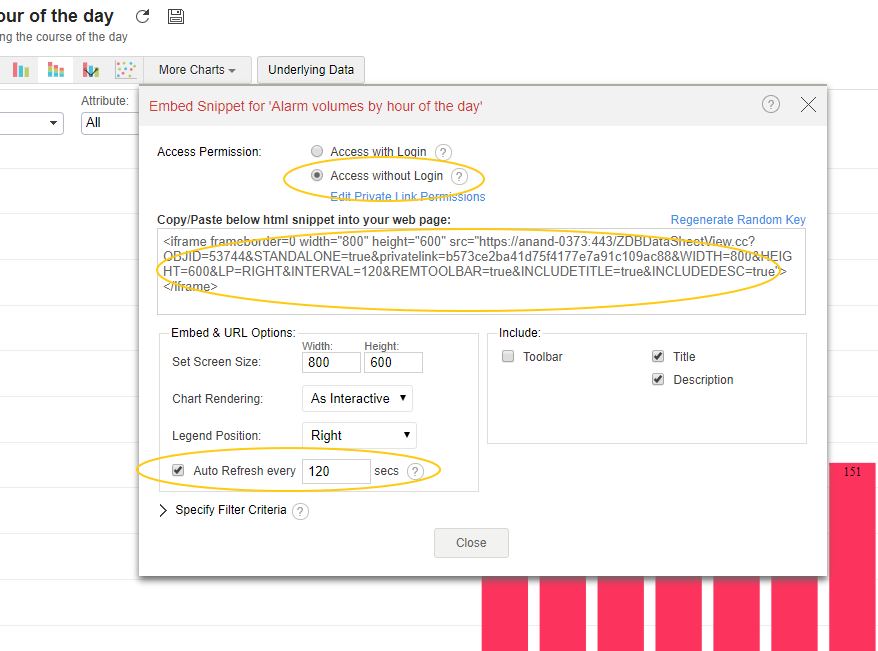Click the refresh icon beside the chart title
The height and width of the screenshot is (651, 878).
[143, 17]
